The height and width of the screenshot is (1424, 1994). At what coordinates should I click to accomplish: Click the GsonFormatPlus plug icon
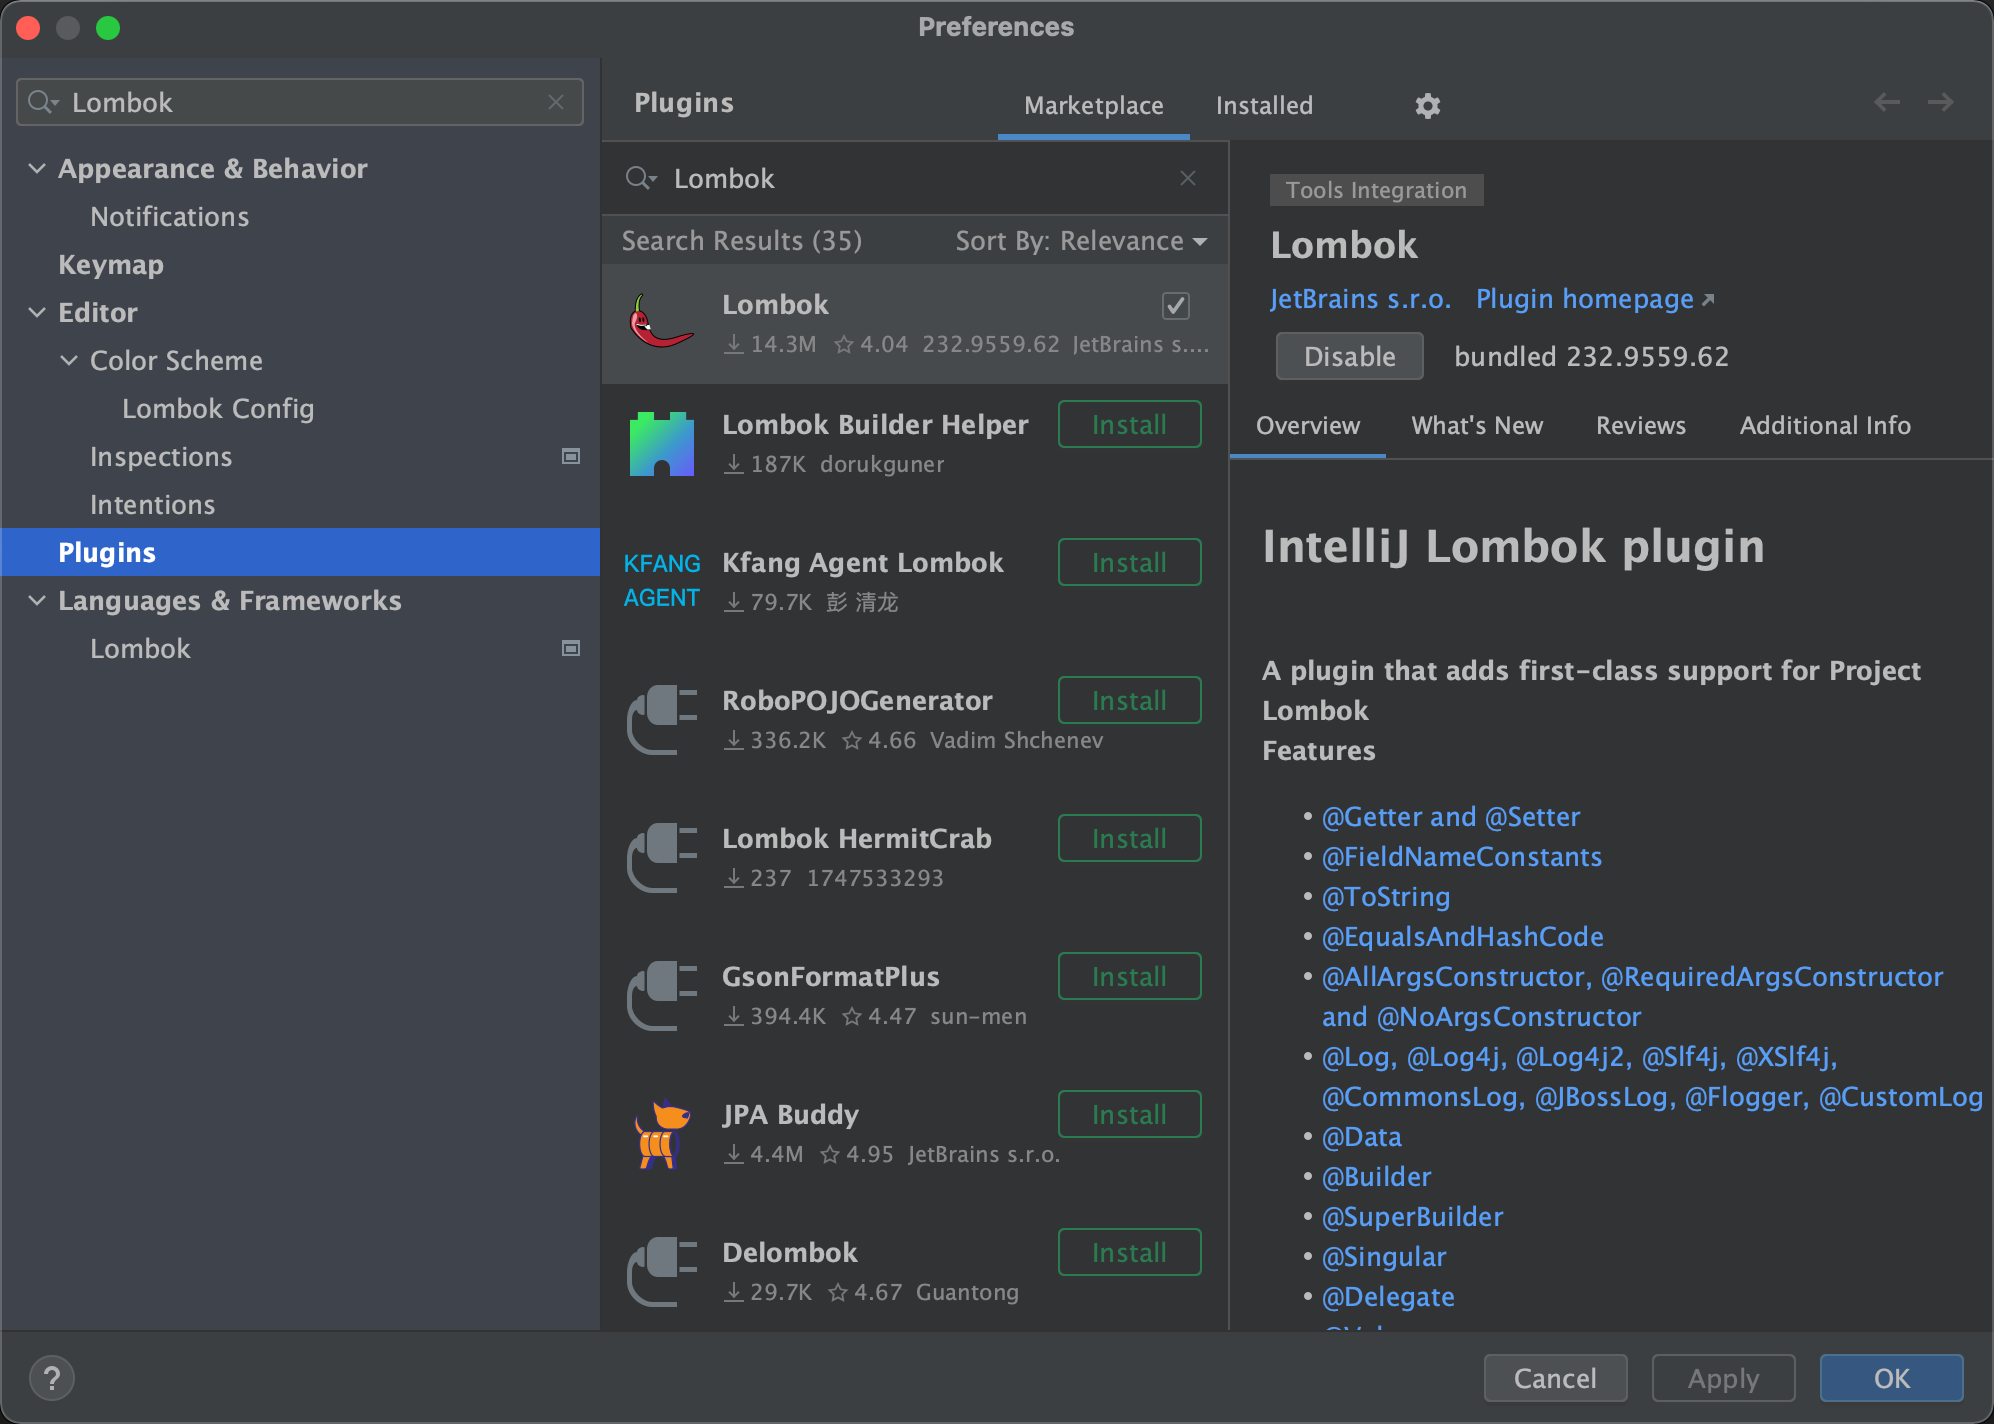click(x=661, y=995)
